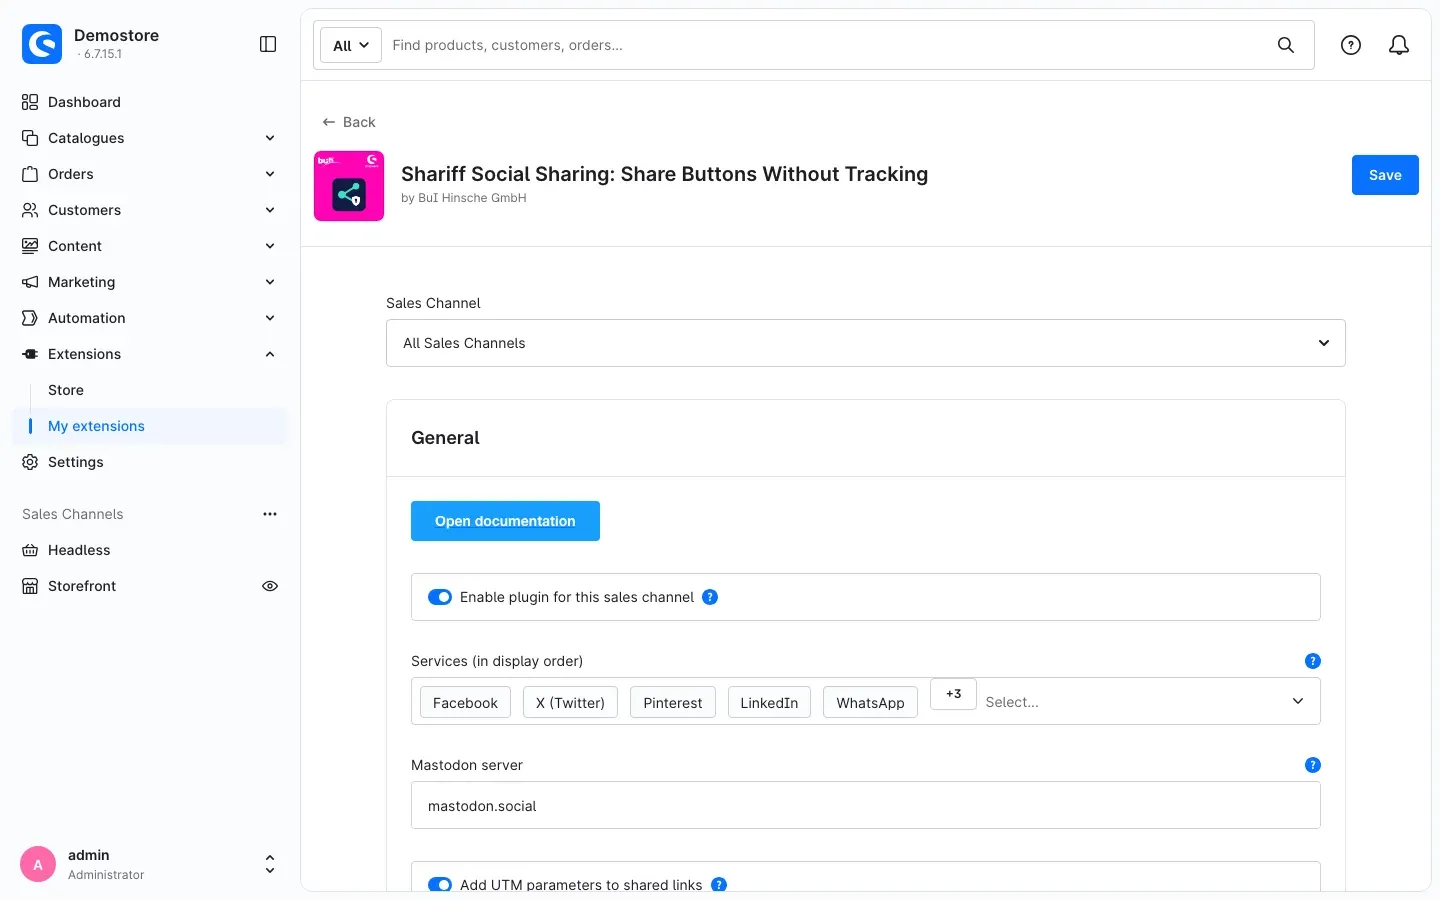Screen dimensions: 1440x900
Task: Collapse sidebar with the panel icon
Action: tap(268, 44)
